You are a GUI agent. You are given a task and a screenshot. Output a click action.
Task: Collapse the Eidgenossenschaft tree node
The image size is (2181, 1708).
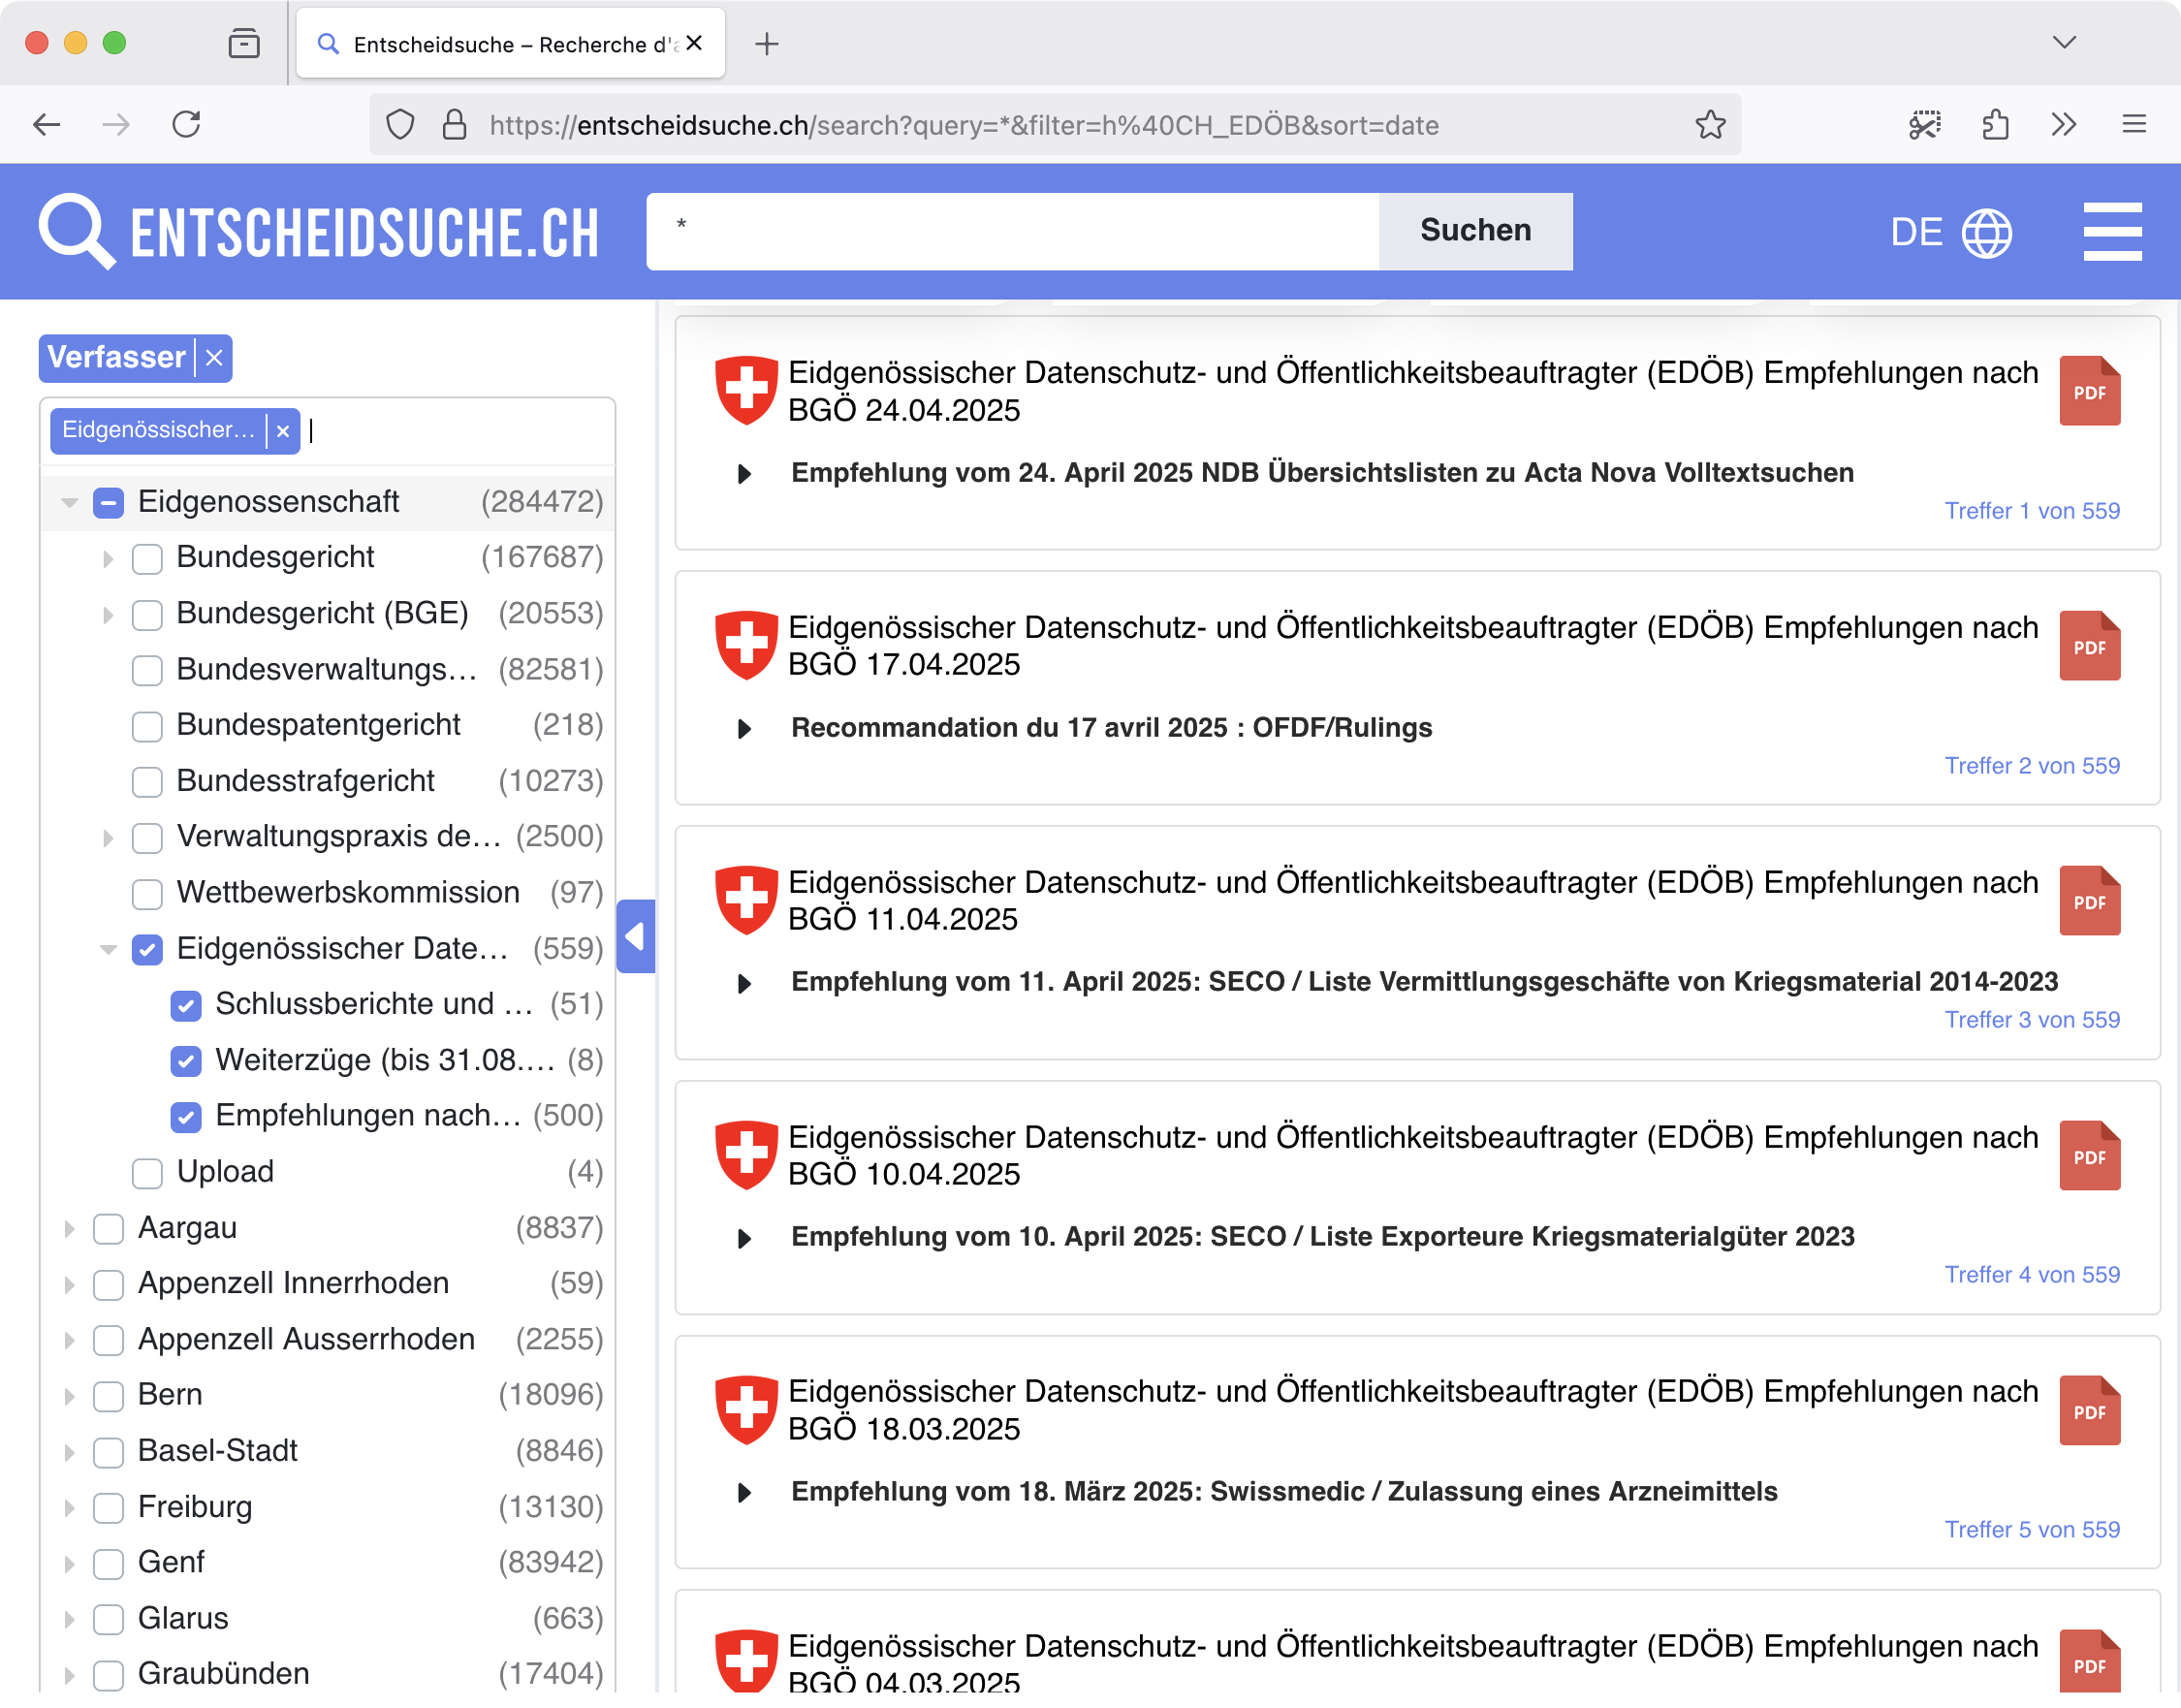click(x=69, y=502)
